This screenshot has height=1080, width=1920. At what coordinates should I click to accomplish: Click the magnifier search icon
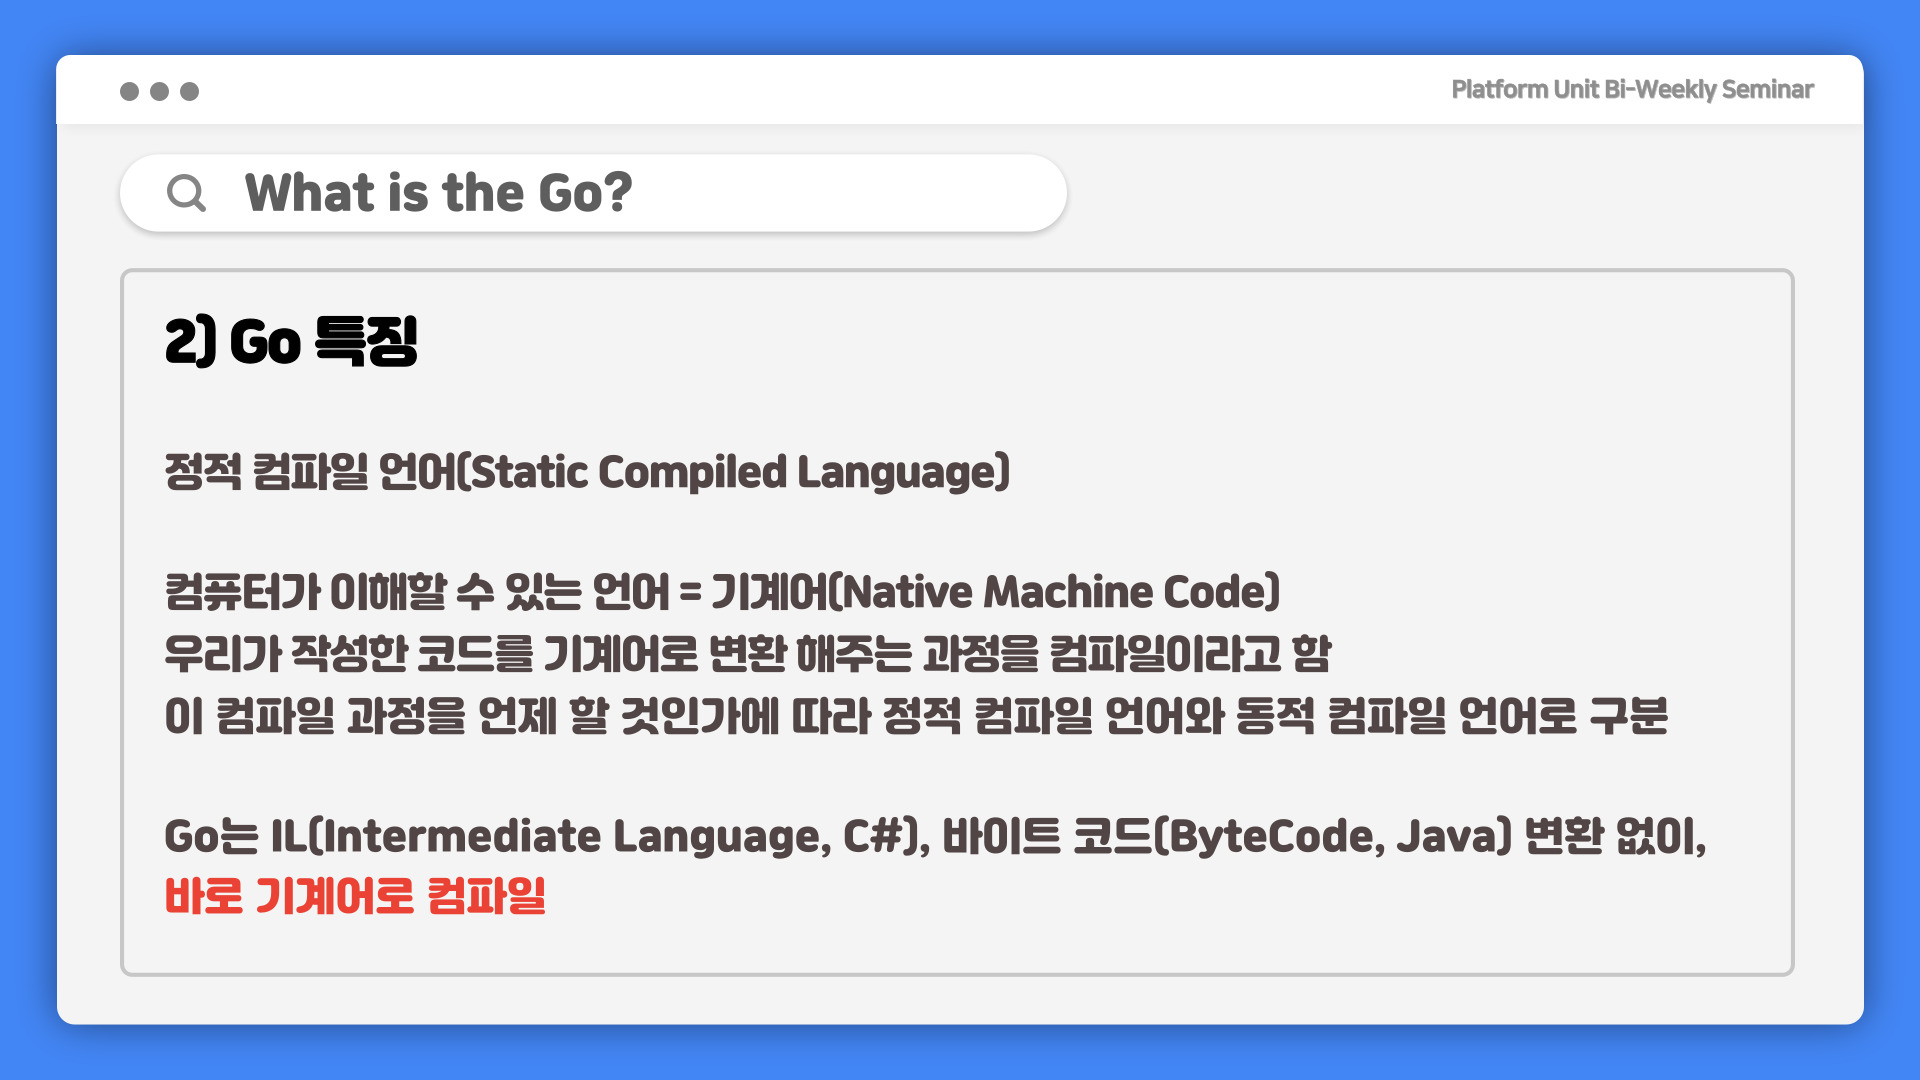click(186, 193)
